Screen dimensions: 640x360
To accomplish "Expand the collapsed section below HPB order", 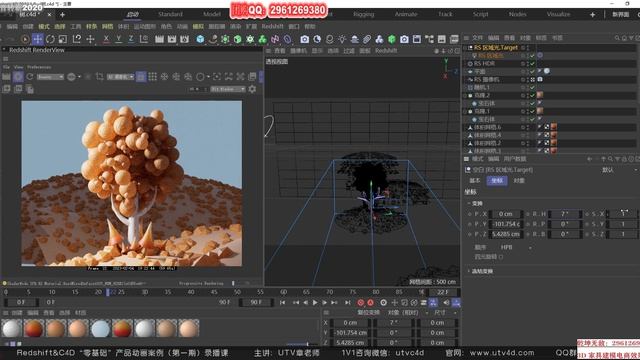I will coord(468,271).
